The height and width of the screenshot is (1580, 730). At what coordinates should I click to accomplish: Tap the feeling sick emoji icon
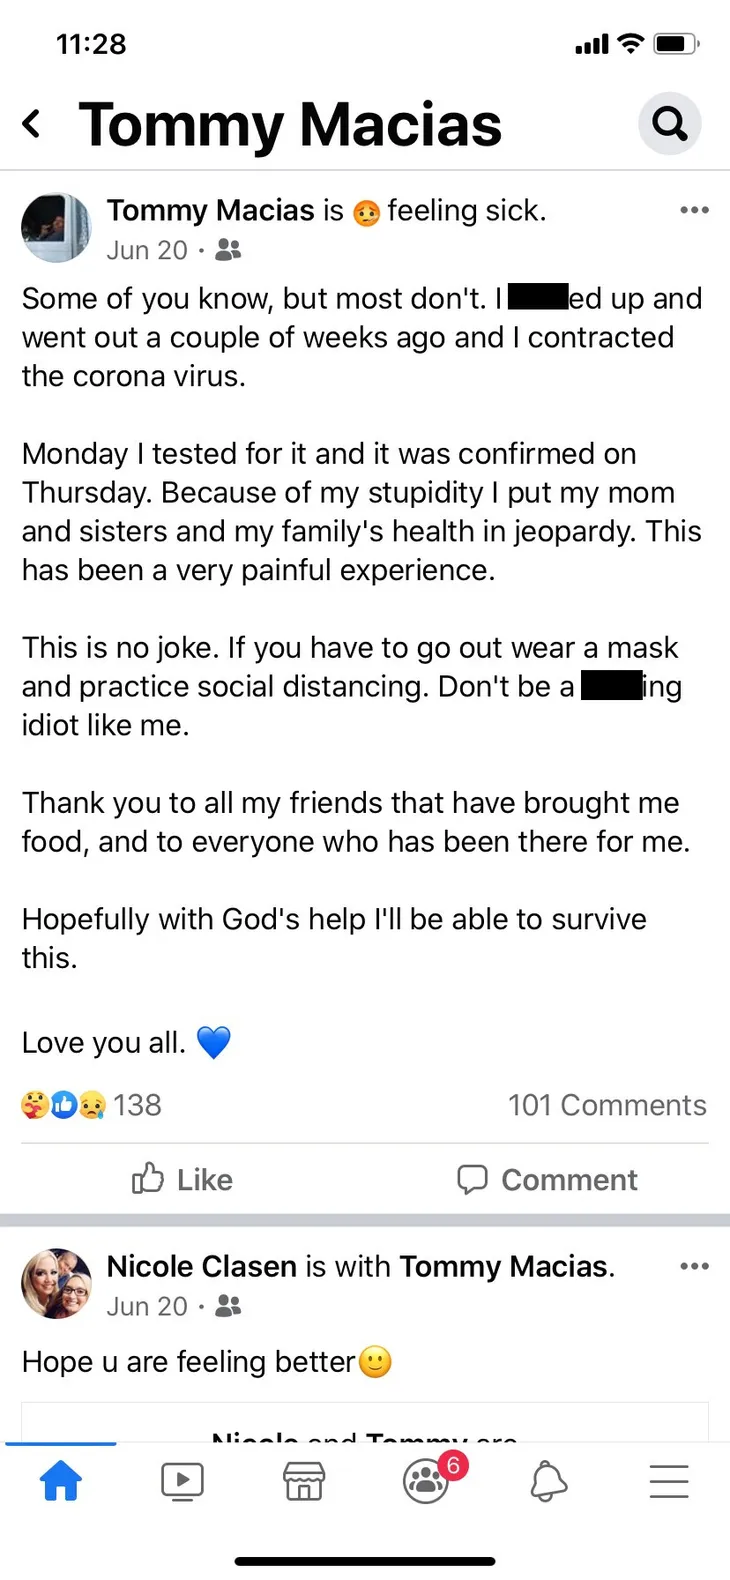[x=366, y=212]
